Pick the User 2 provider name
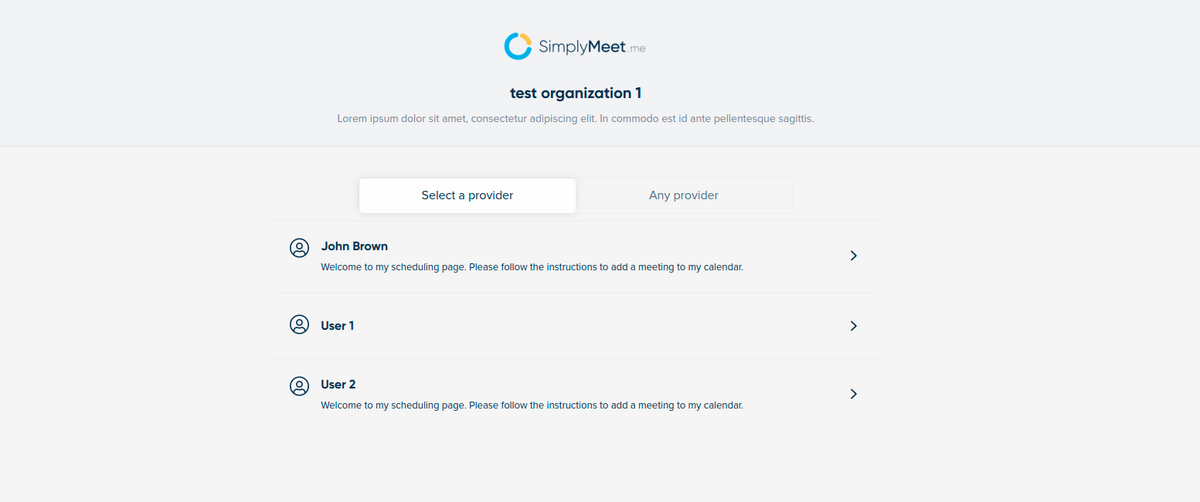This screenshot has height=502, width=1200. (338, 385)
